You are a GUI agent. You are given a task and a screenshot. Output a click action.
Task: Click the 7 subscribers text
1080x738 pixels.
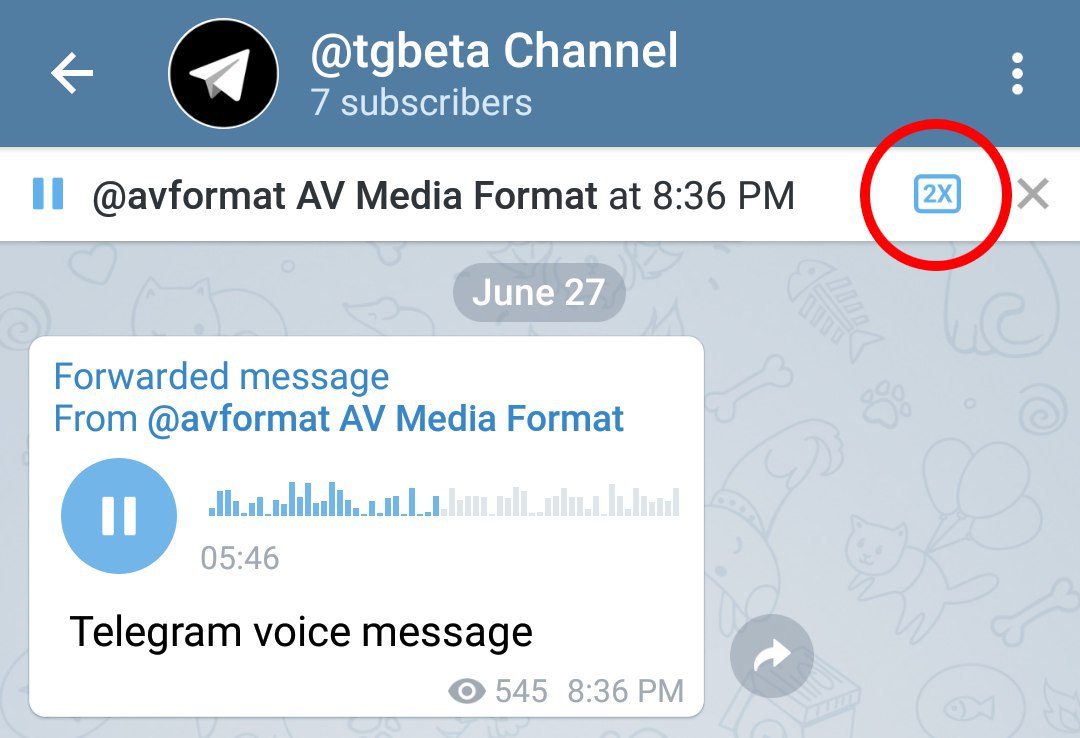(x=421, y=103)
